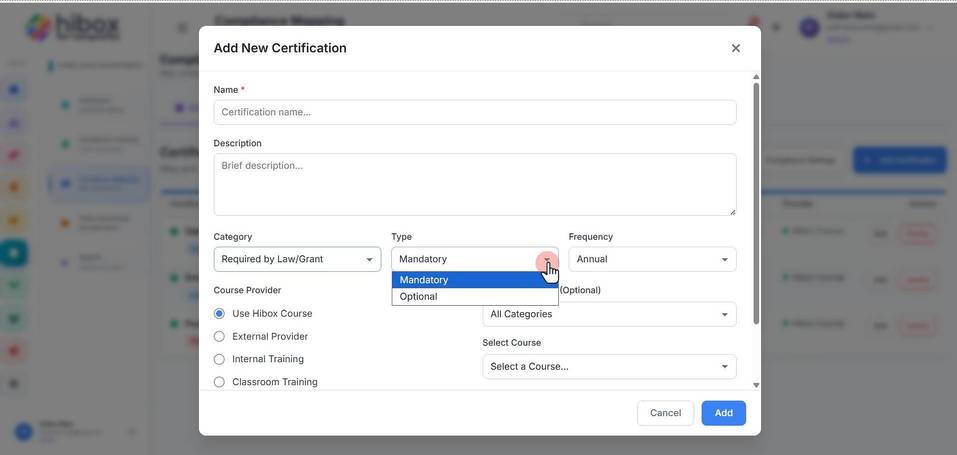The height and width of the screenshot is (455, 957).
Task: Click the dialog scrollbar up arrow
Action: 756,77
